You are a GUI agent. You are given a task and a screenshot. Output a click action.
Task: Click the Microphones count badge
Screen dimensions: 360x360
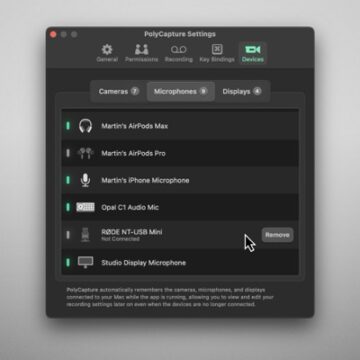point(203,91)
